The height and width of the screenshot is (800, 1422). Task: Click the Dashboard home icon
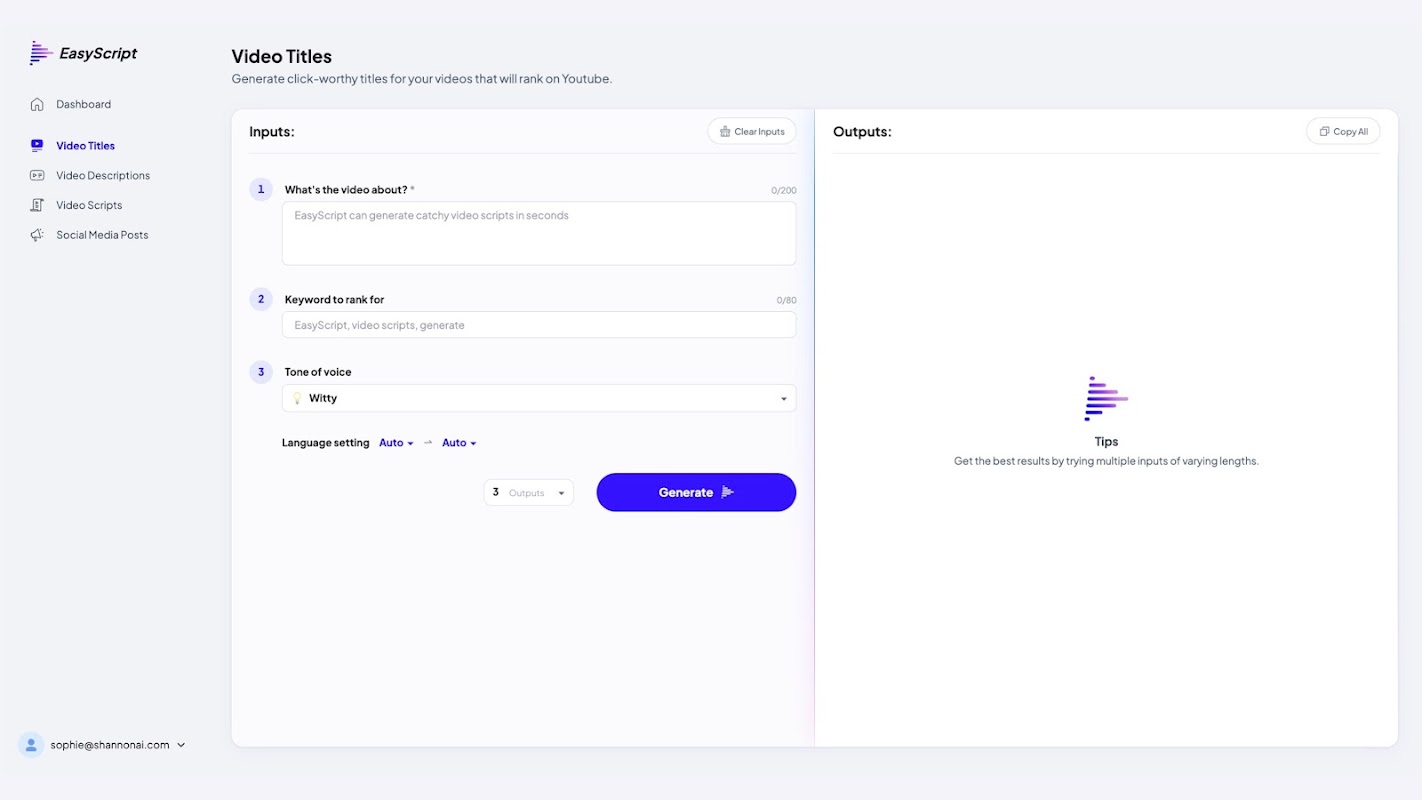click(x=37, y=104)
